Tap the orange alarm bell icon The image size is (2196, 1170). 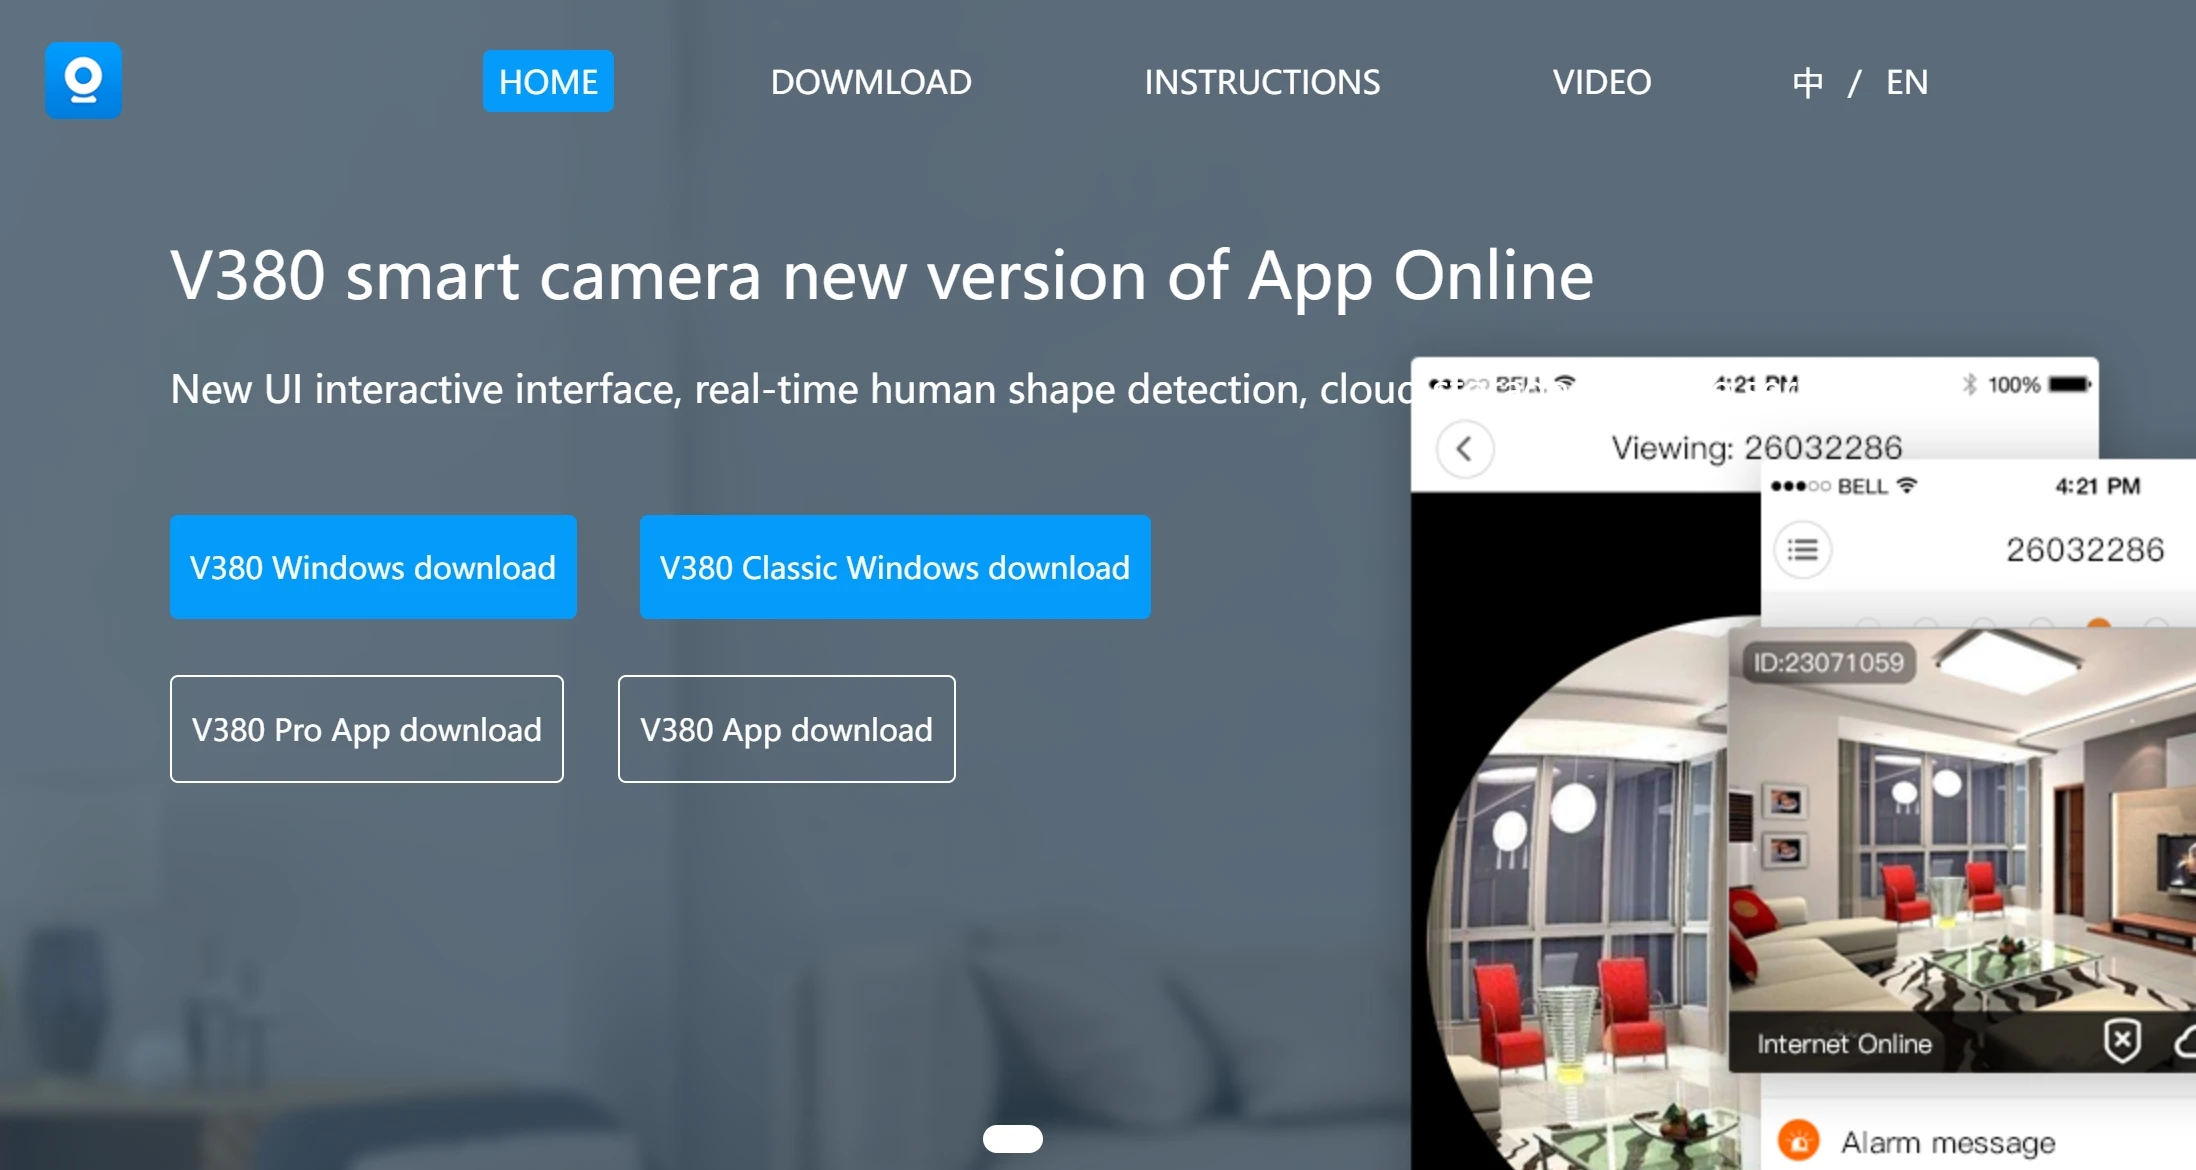coord(1798,1141)
